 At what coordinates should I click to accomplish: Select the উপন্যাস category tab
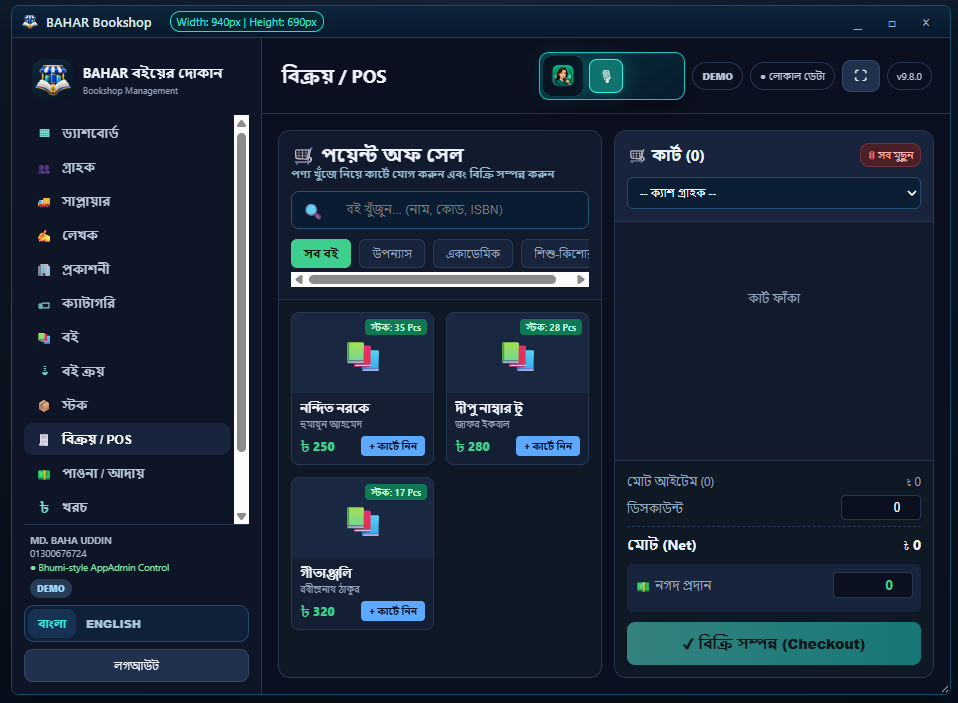392,253
